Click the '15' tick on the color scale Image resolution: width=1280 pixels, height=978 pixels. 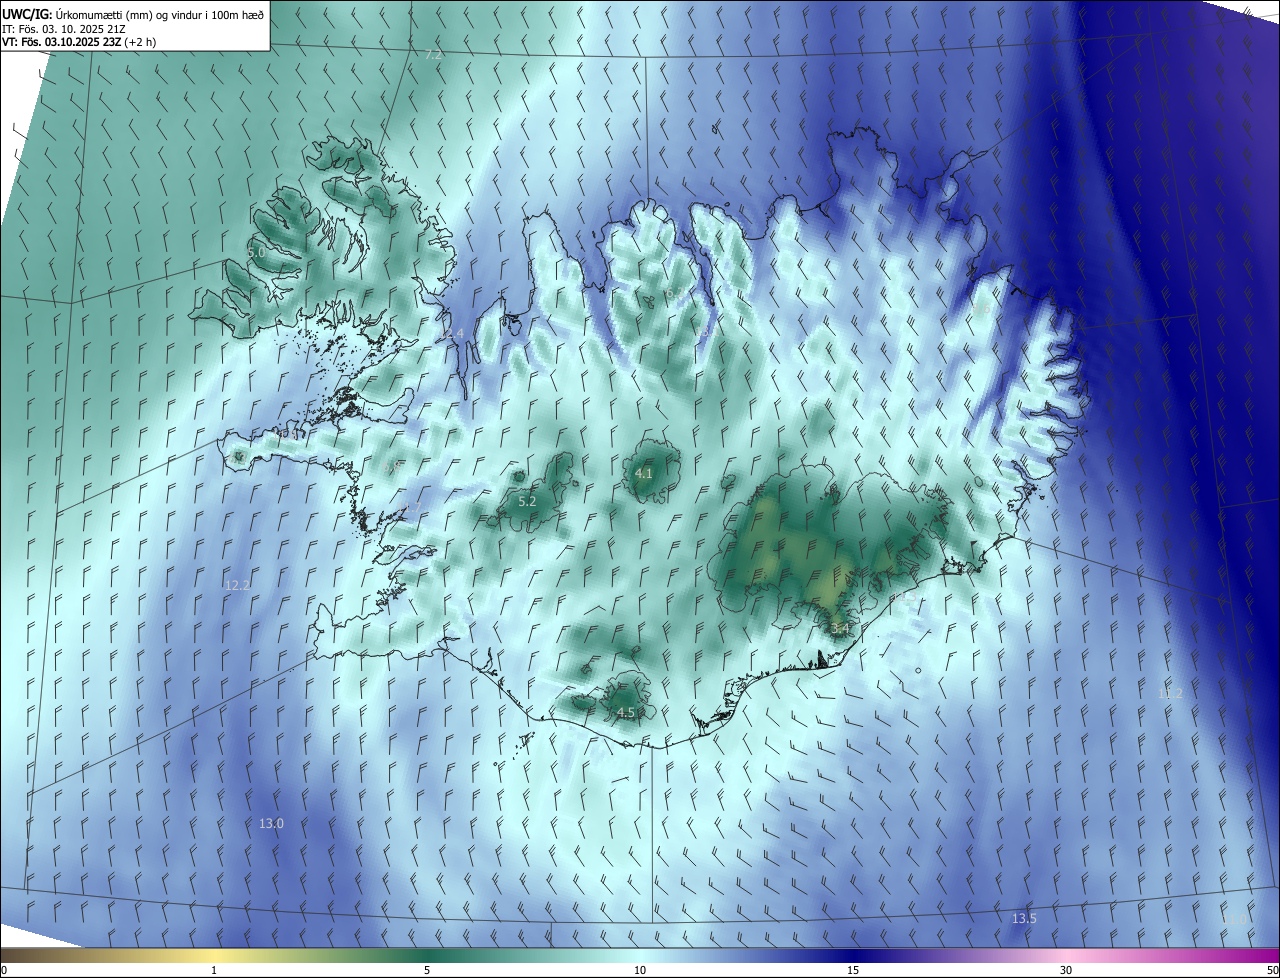[853, 970]
